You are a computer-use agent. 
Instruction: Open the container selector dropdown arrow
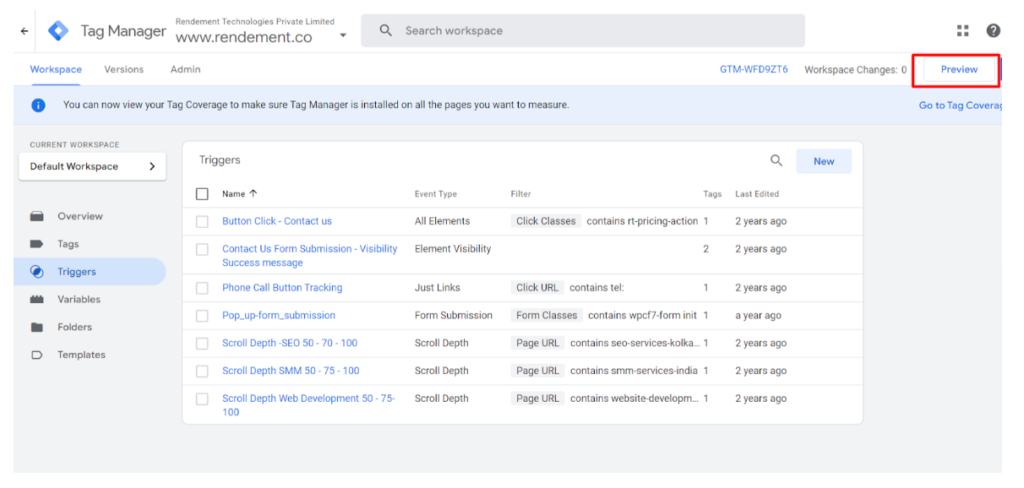point(343,36)
